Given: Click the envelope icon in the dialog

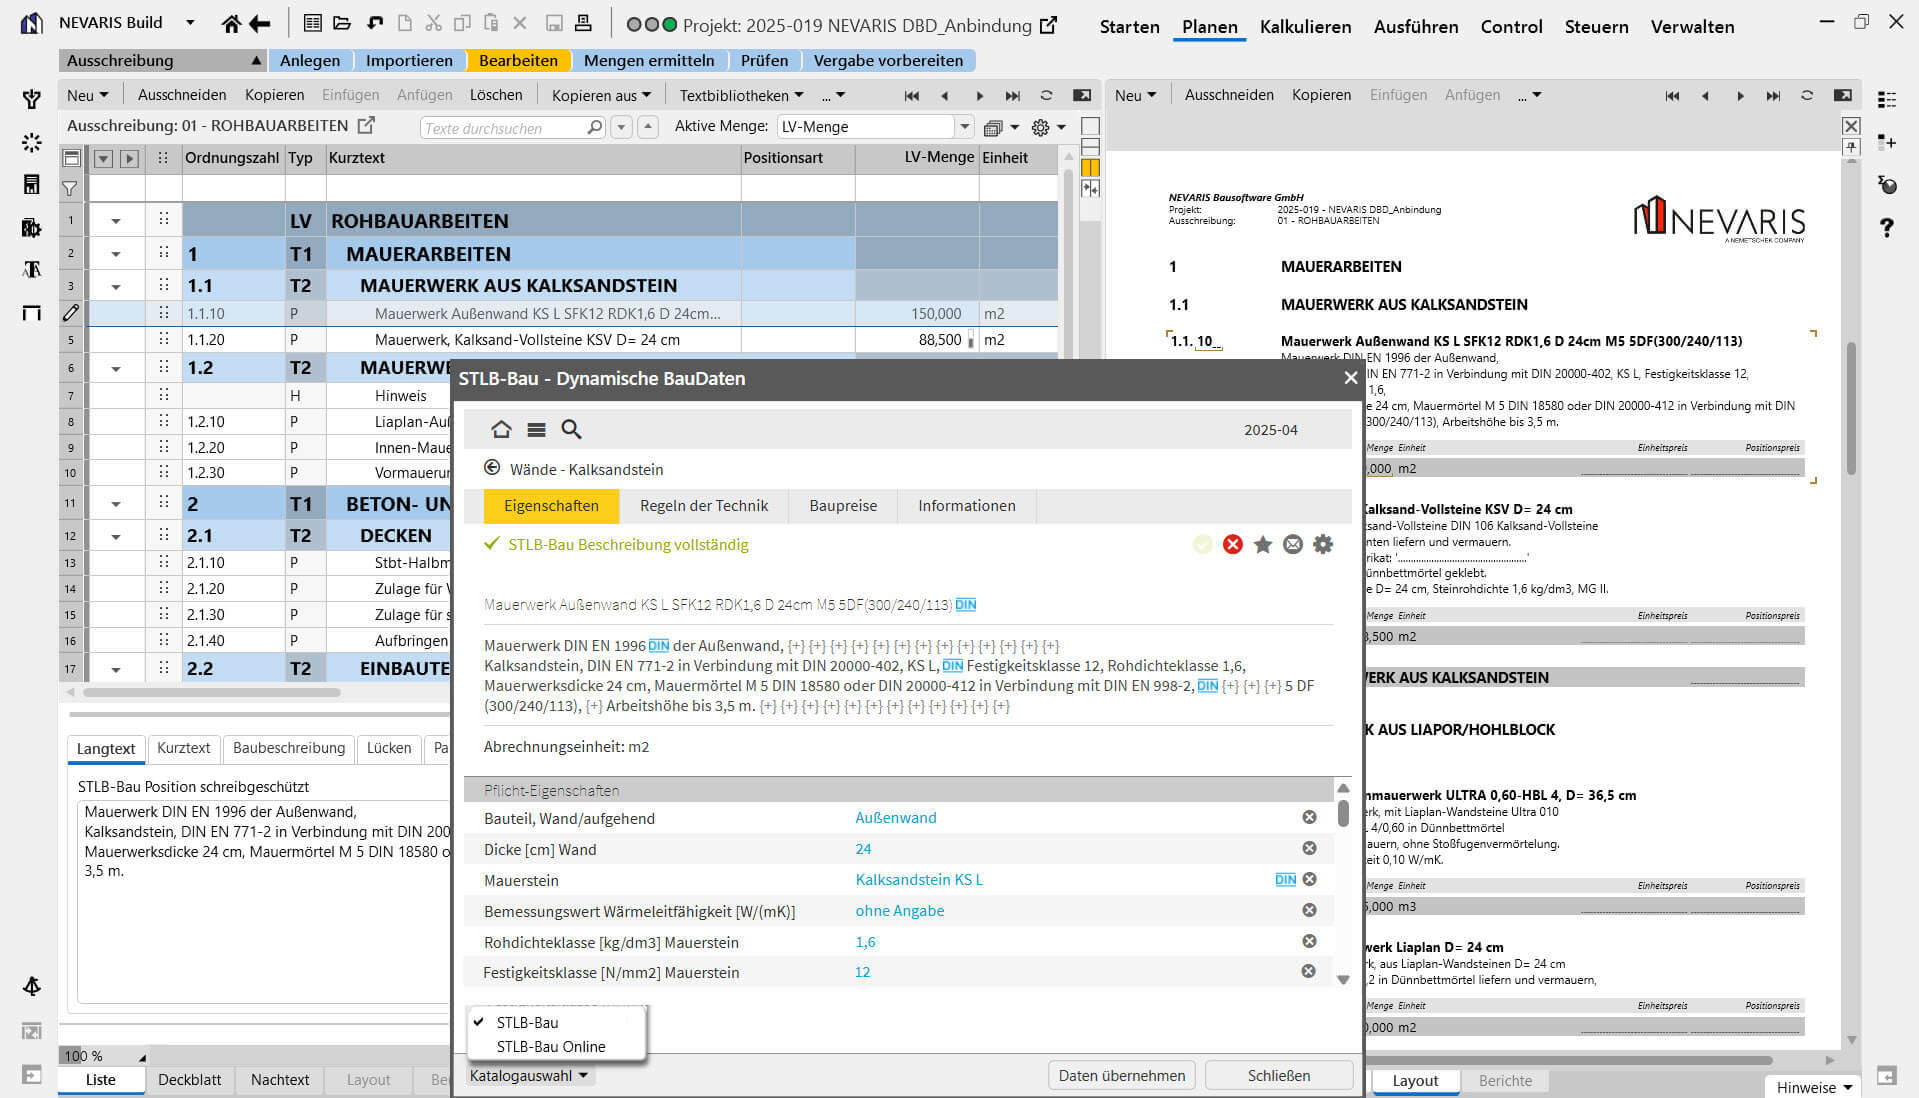Looking at the screenshot, I should point(1293,544).
